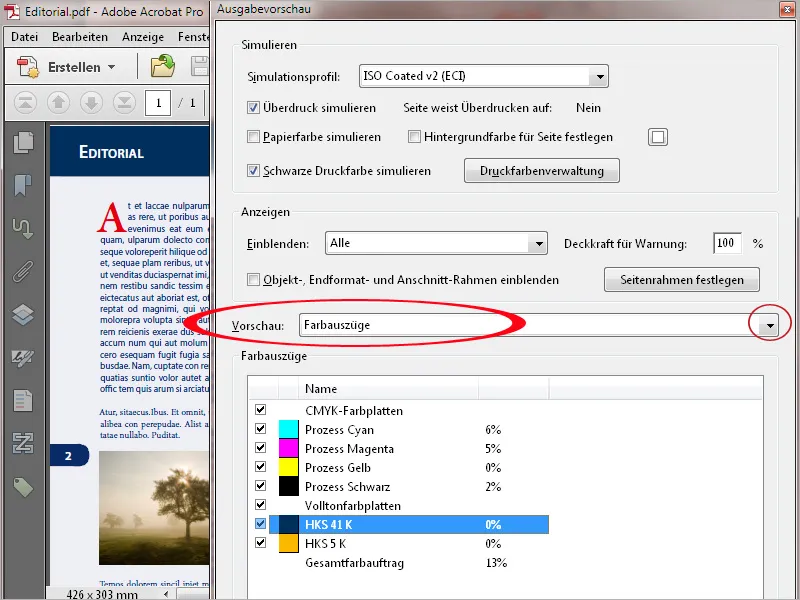Click the Druckfarbenverwaltung button
800x600 pixels.
(541, 170)
